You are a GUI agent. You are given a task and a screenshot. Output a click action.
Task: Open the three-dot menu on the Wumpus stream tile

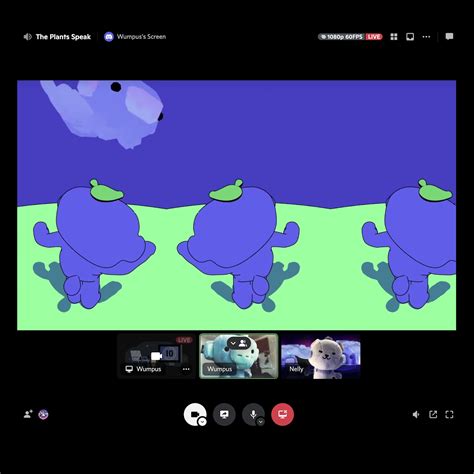coord(186,369)
